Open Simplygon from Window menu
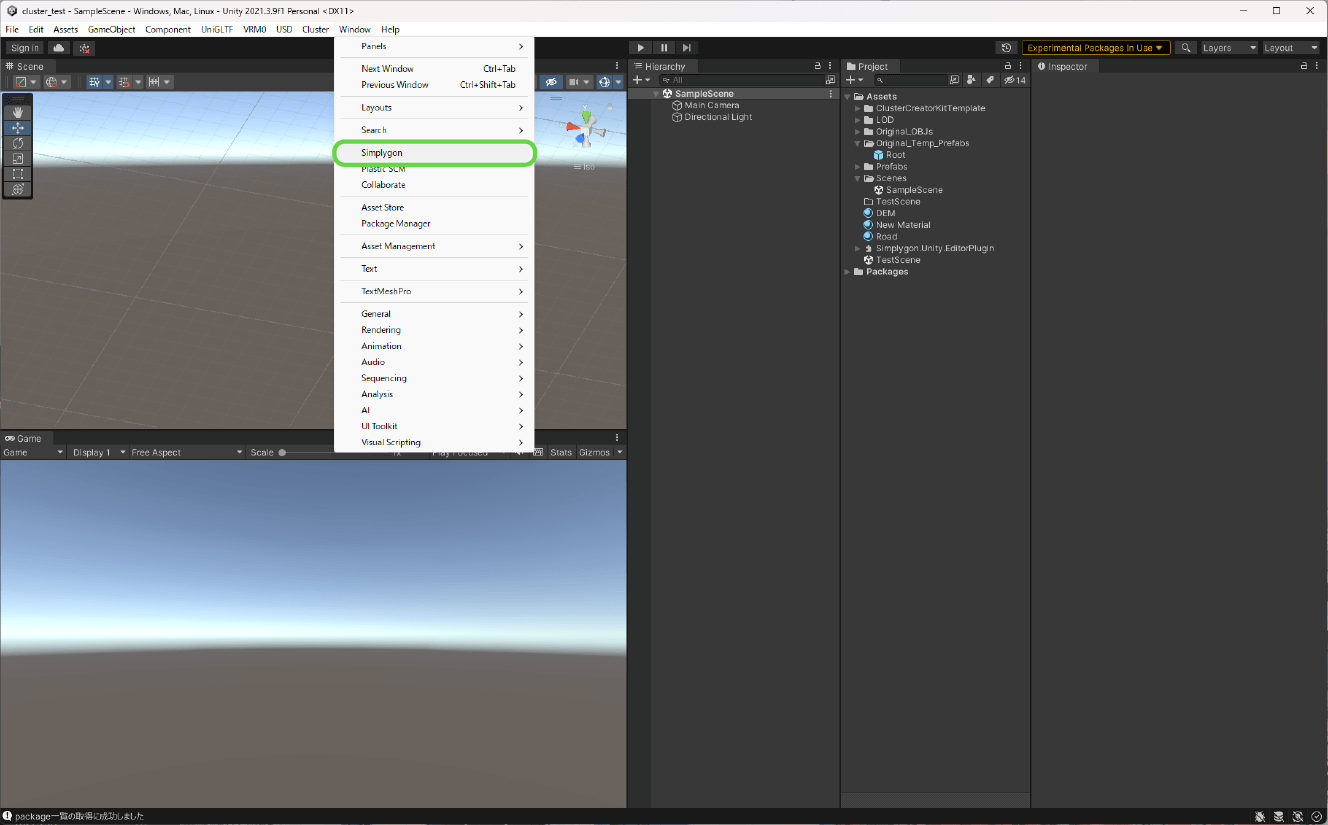The width and height of the screenshot is (1328, 825). (434, 153)
